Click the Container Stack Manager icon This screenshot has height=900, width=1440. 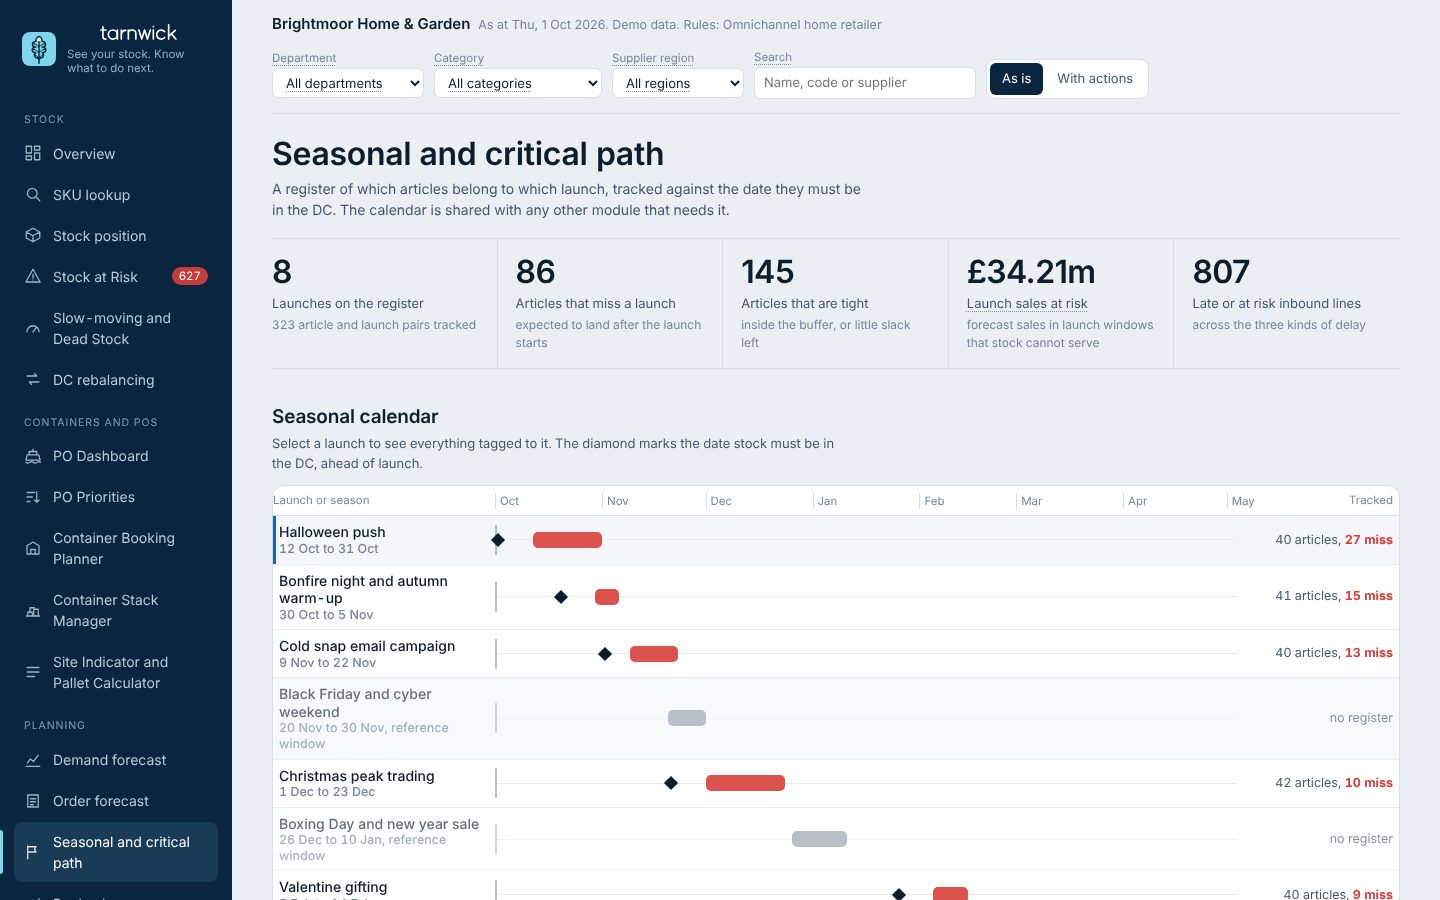(x=33, y=610)
